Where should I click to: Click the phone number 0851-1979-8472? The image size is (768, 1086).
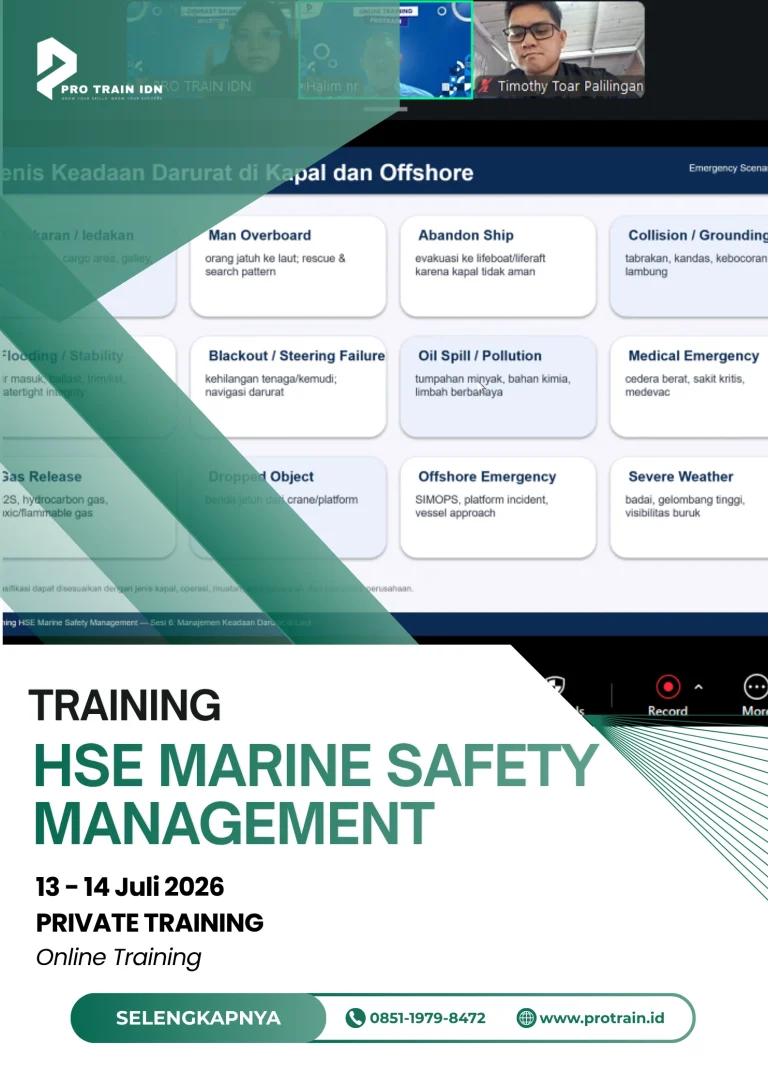427,1017
